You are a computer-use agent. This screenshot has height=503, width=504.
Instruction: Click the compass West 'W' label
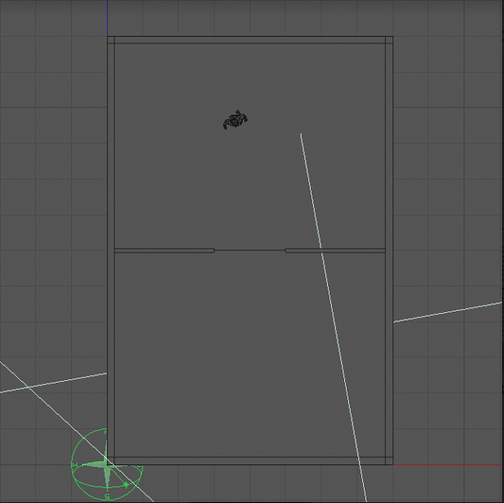[x=75, y=465]
